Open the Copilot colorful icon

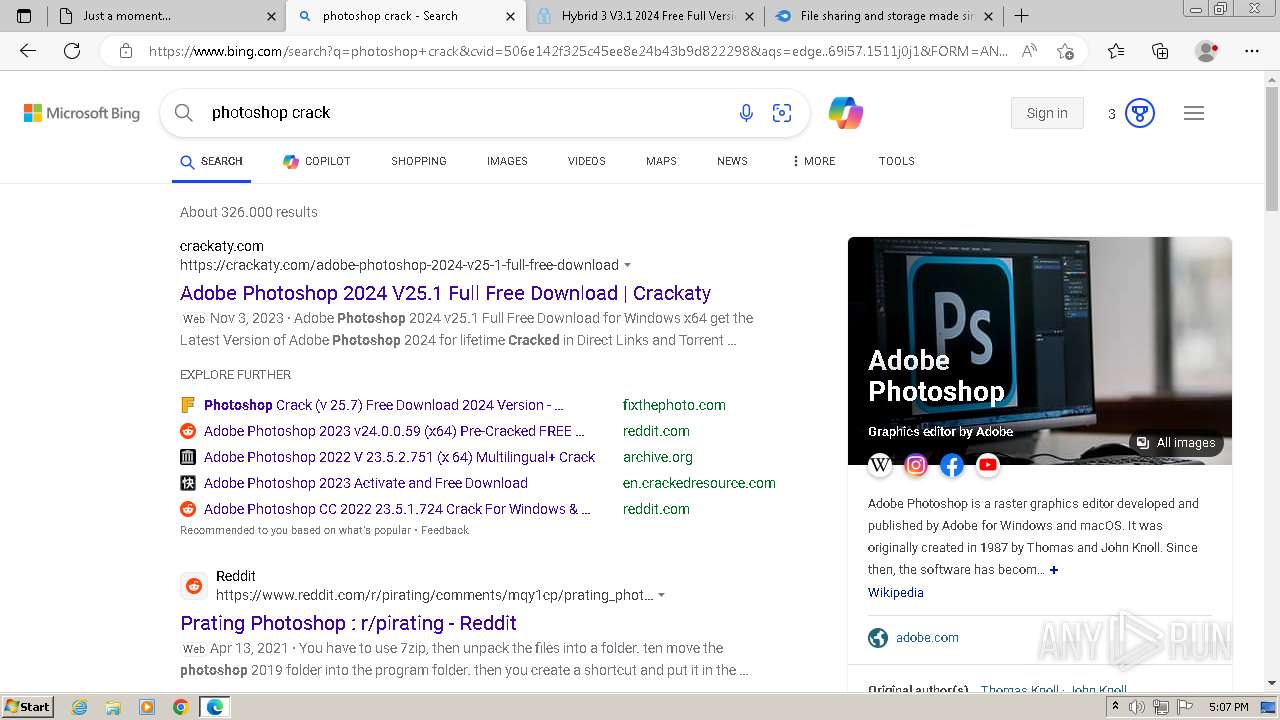[846, 113]
